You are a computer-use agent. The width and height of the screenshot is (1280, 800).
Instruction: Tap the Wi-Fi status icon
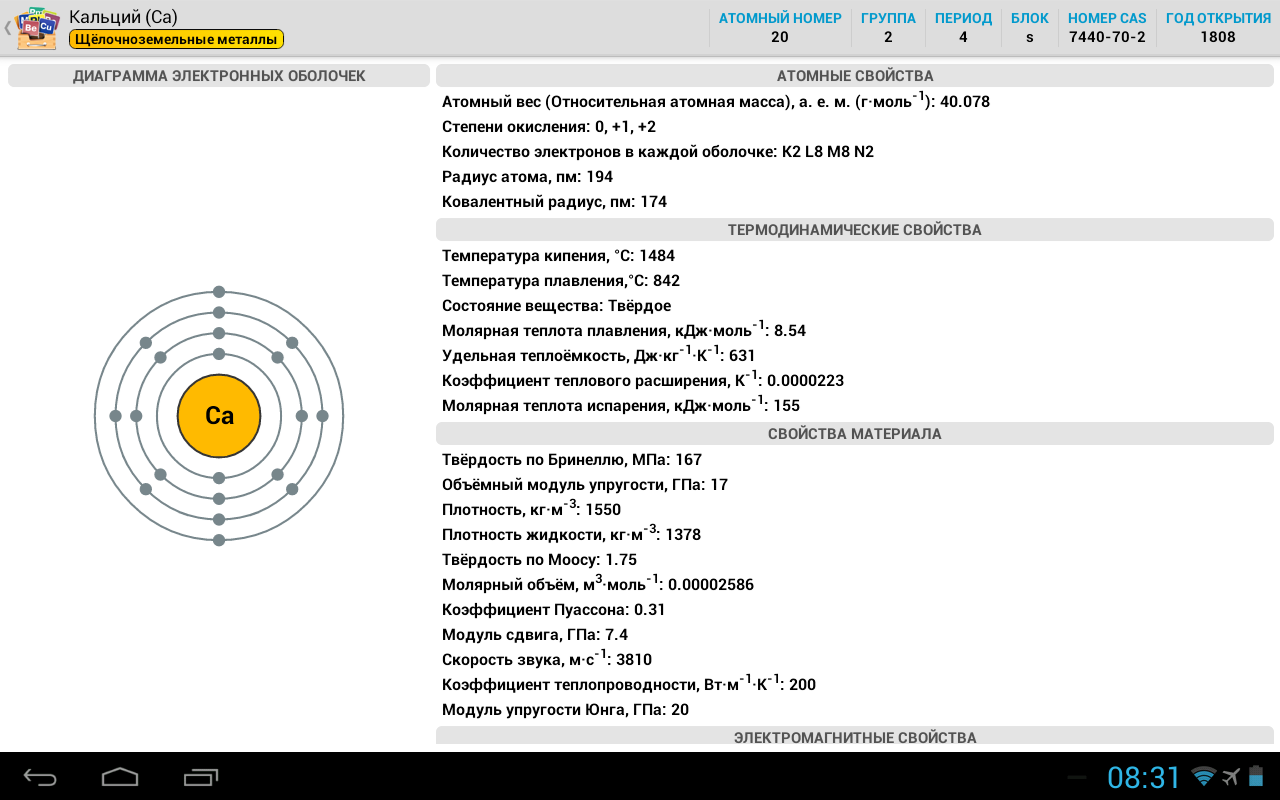(x=1204, y=777)
